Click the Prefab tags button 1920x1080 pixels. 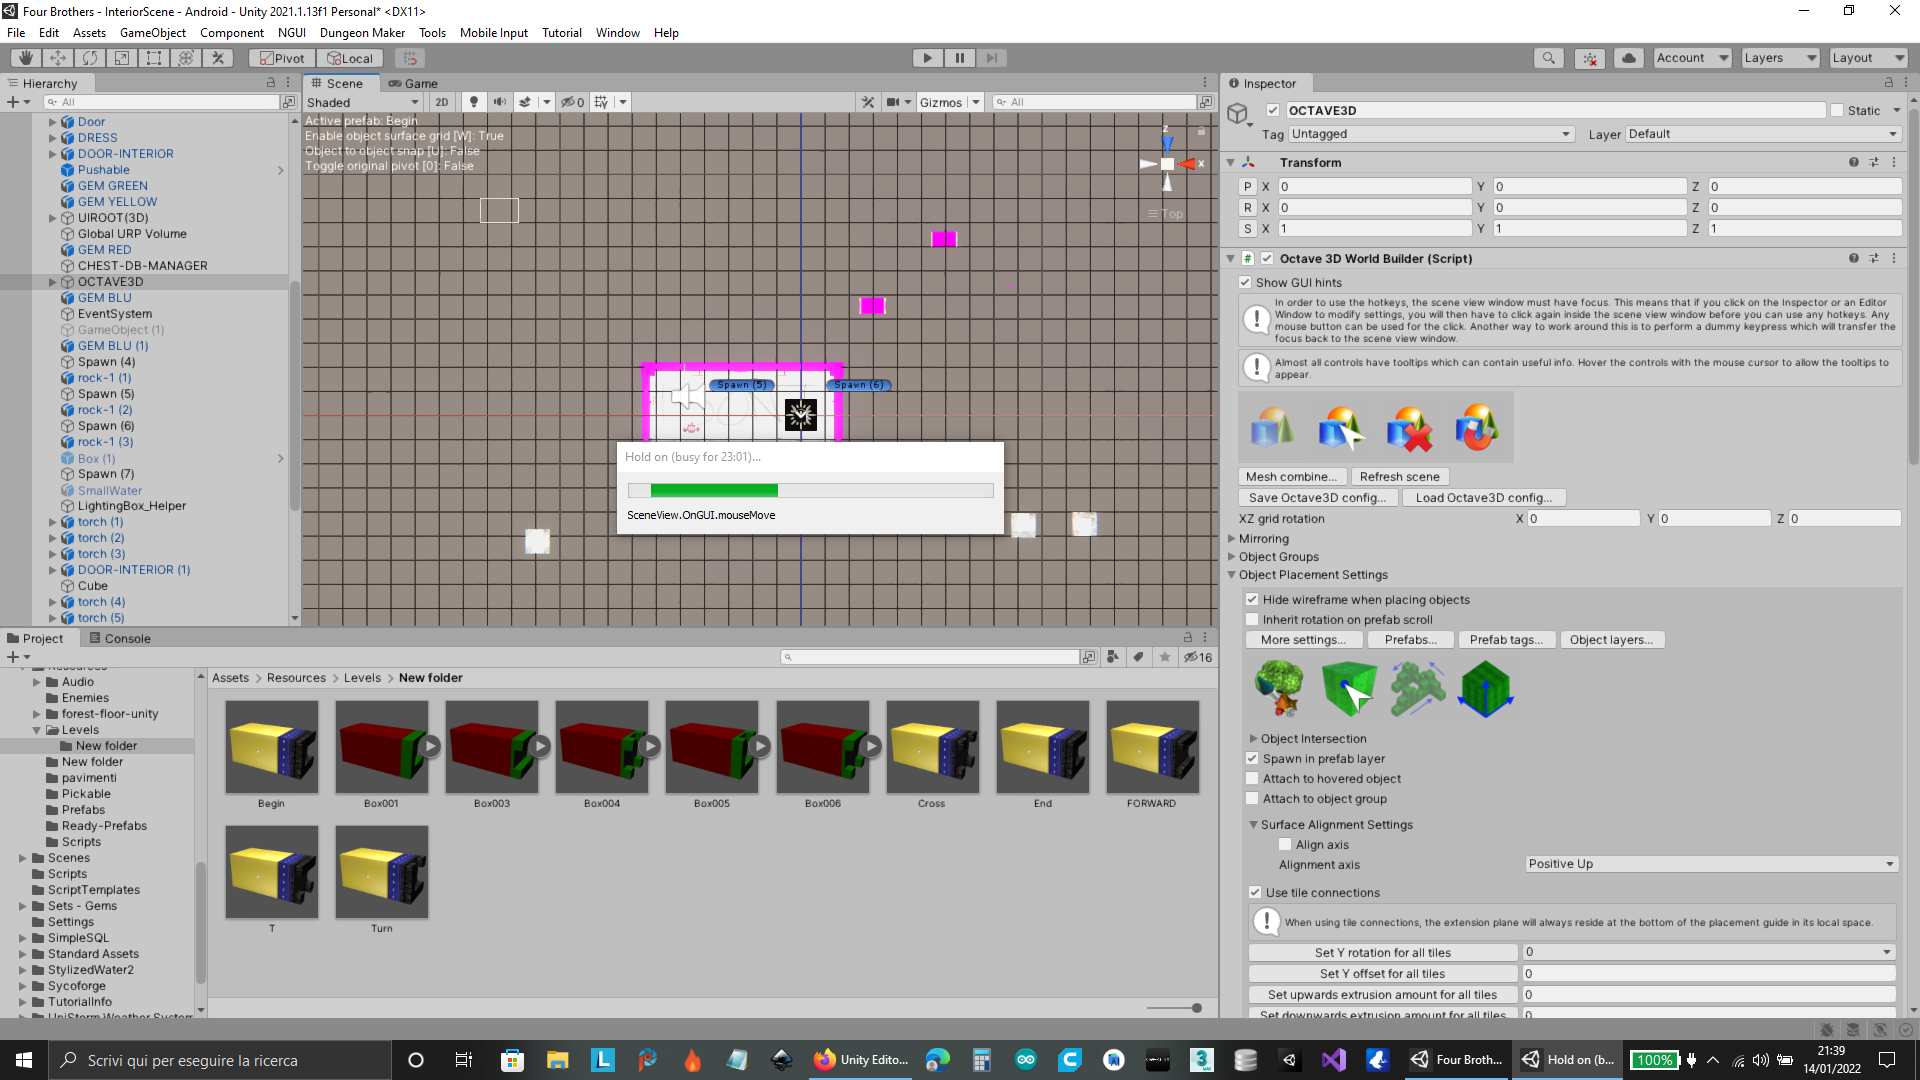[1506, 640]
